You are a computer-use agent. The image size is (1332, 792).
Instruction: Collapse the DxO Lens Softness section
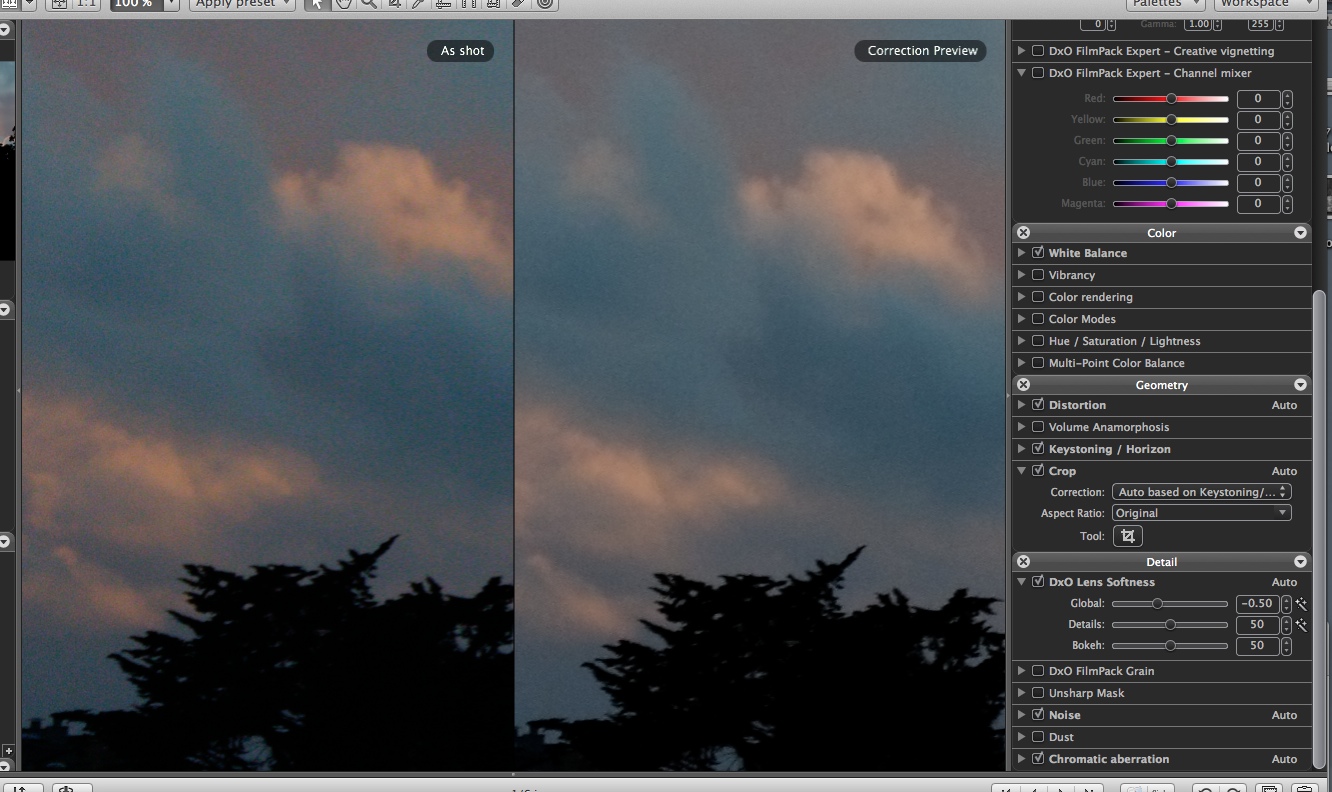click(1021, 582)
